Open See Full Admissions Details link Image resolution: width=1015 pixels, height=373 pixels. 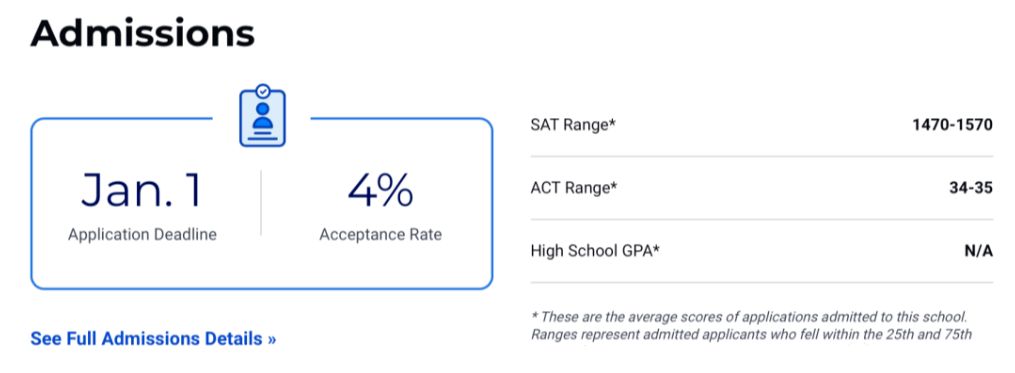(x=153, y=339)
